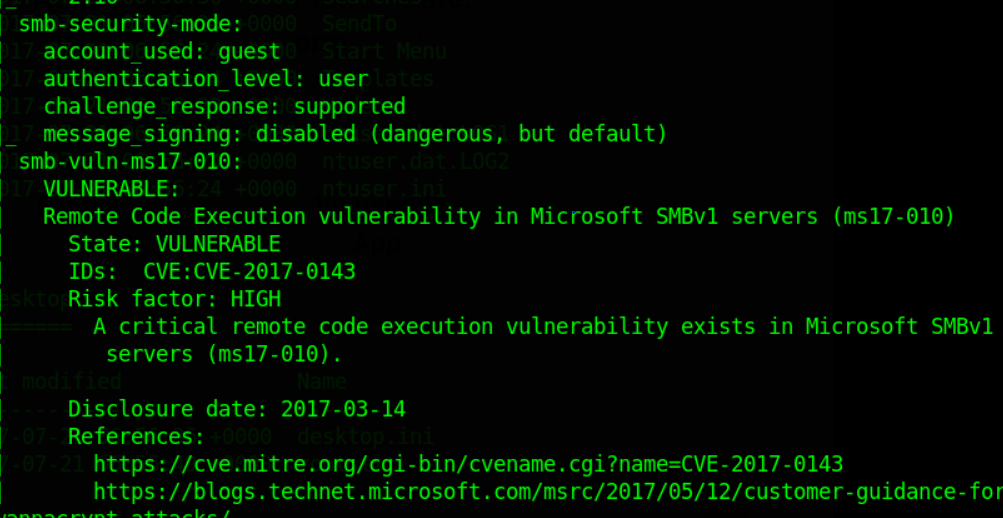Viewport: 1003px width, 518px height.
Task: Click the VULNERABLE: heading line
Action: coord(111,189)
